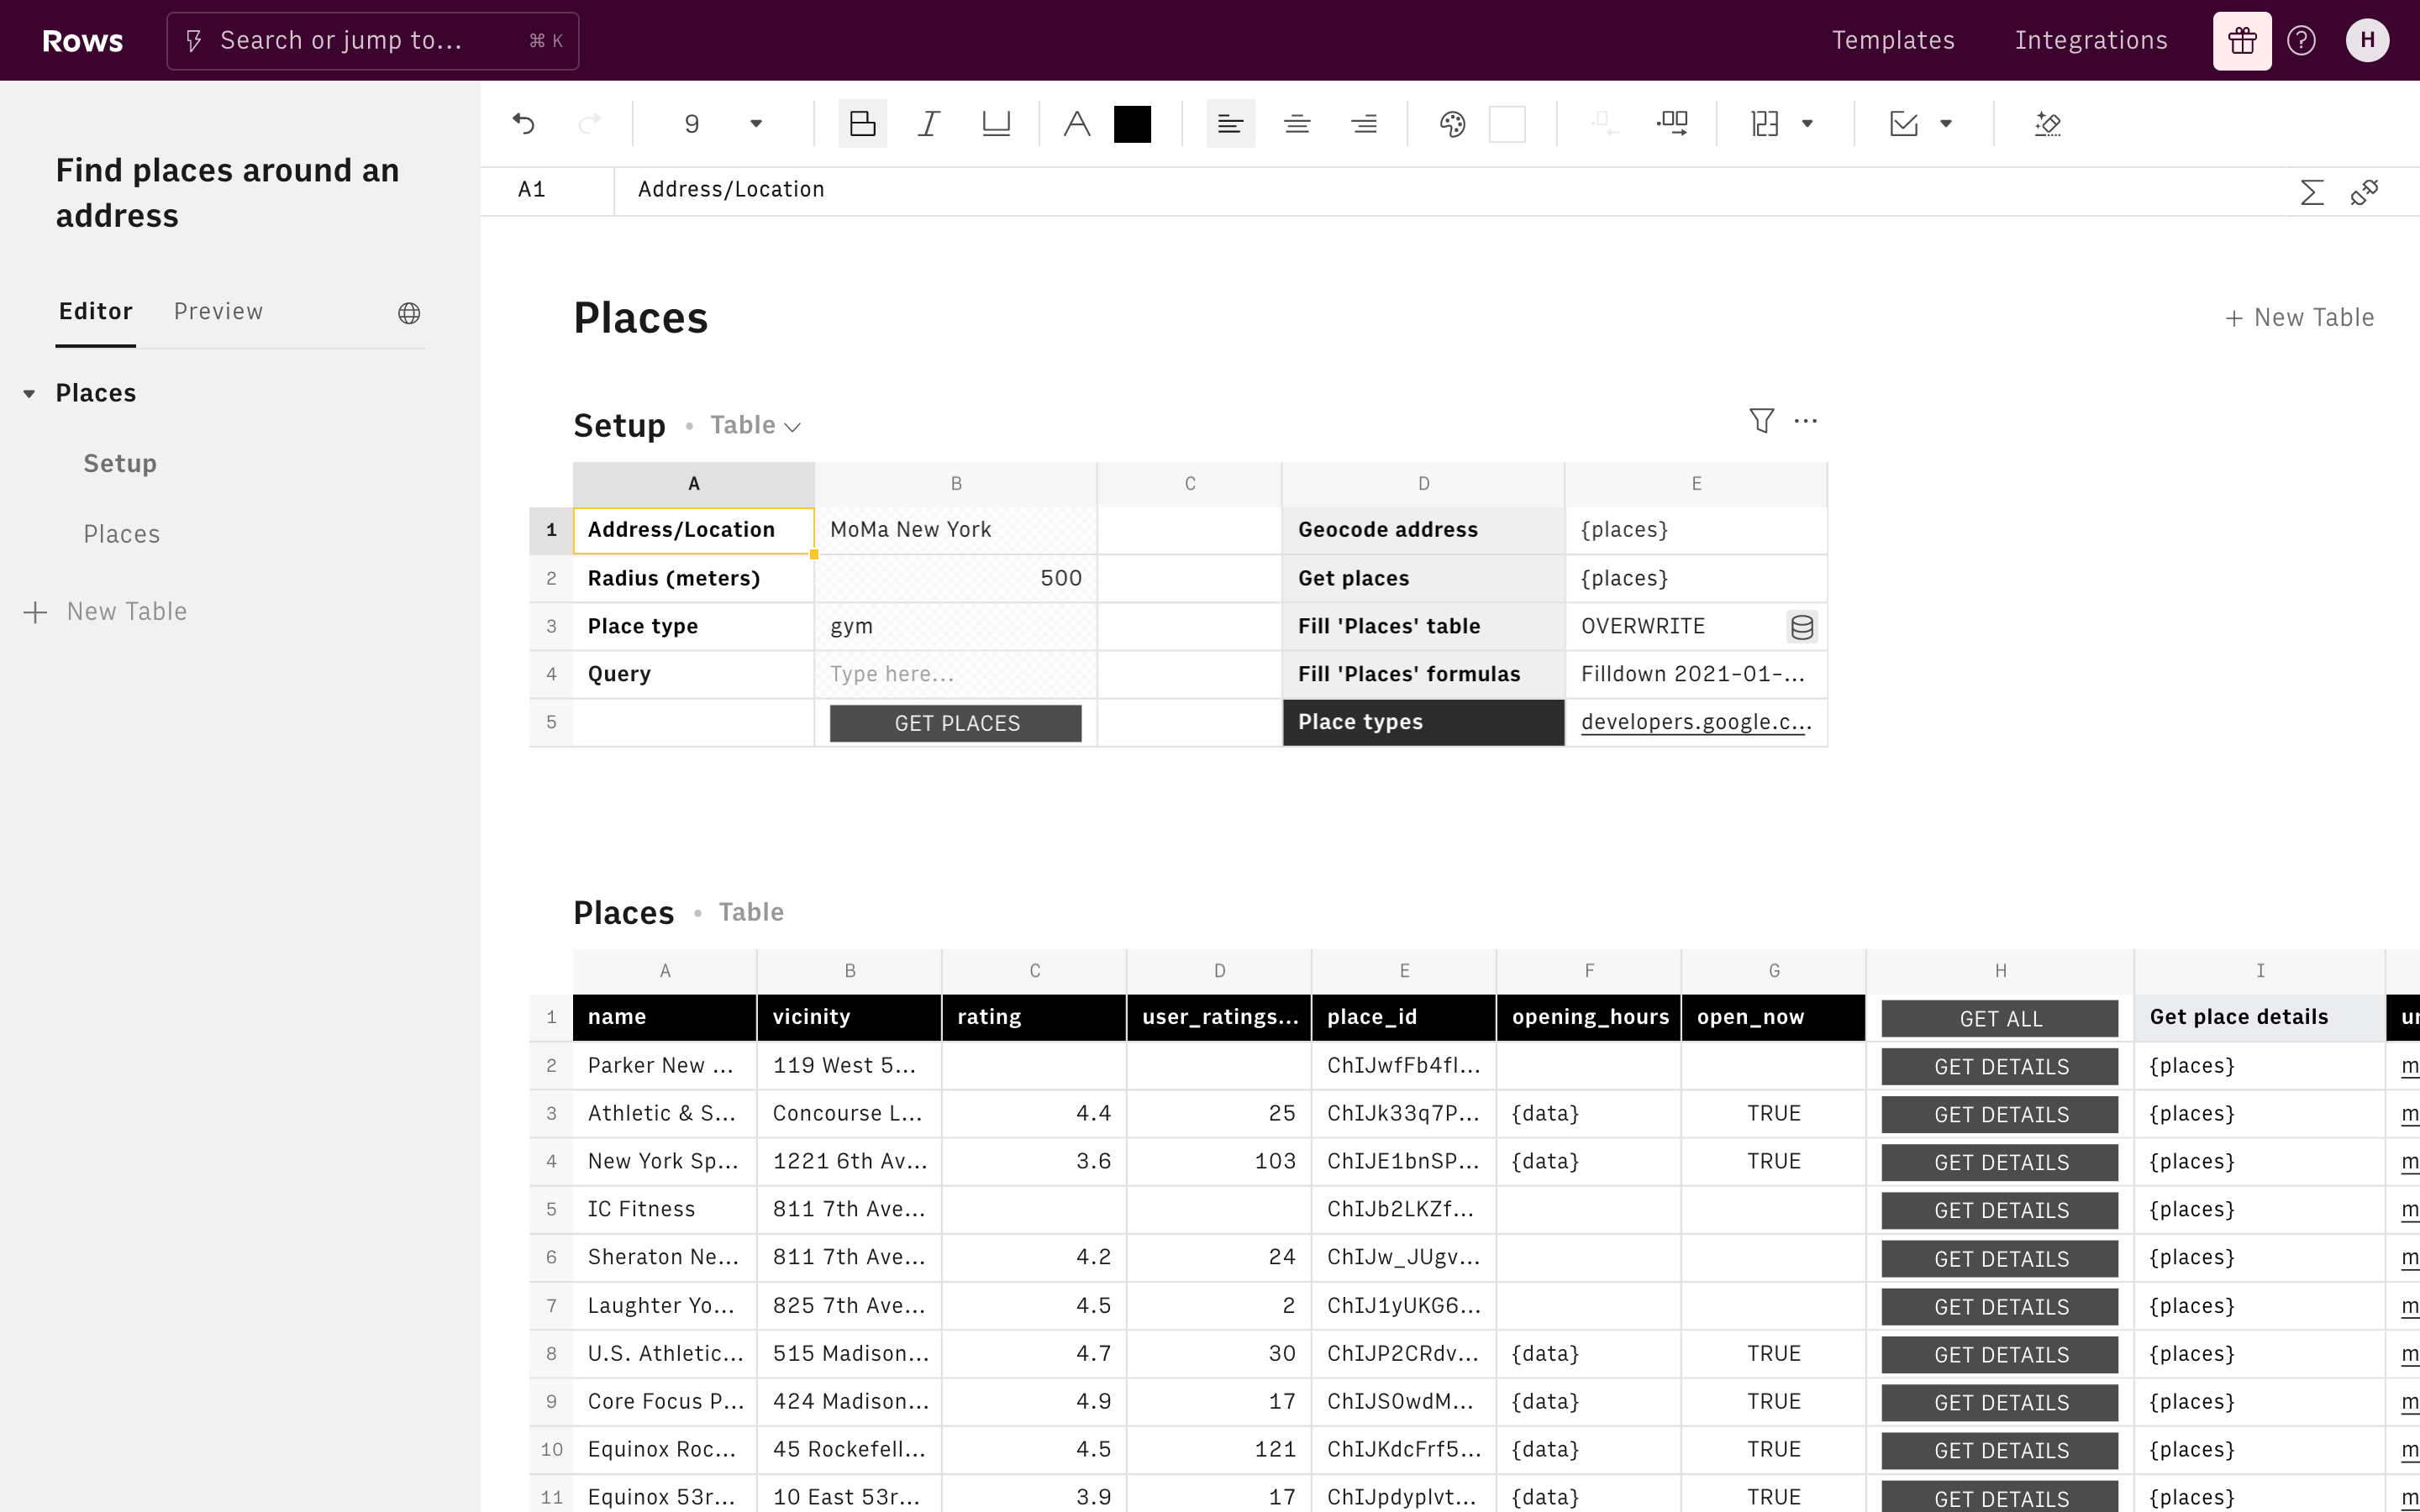2420x1512 pixels.
Task: Open the cell input type checkbox icon
Action: point(1904,124)
